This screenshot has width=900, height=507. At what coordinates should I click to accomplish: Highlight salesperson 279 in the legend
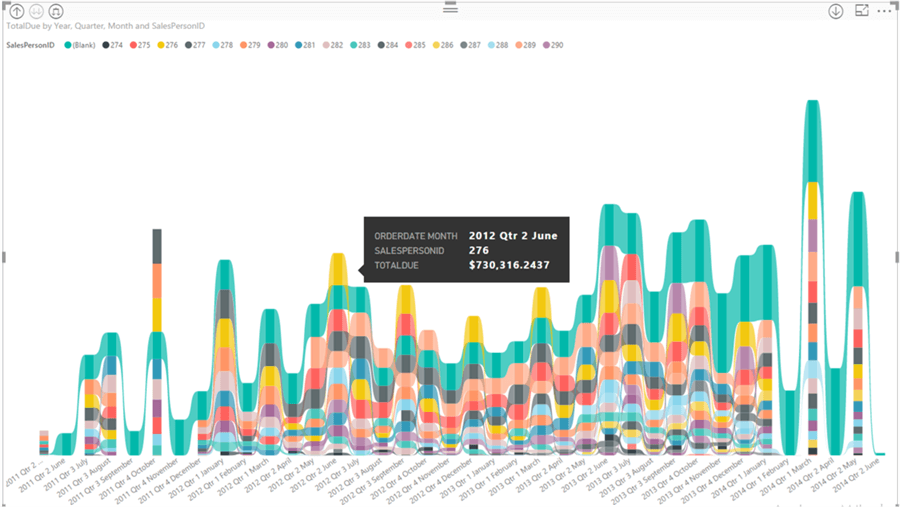250,45
